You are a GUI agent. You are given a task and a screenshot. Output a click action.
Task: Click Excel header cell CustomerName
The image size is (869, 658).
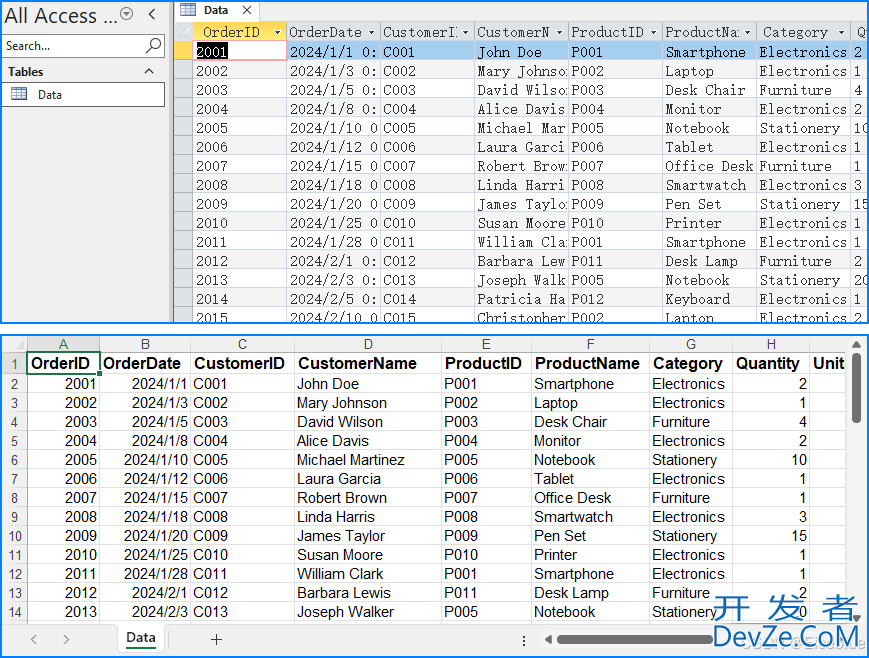pyautogui.click(x=368, y=364)
